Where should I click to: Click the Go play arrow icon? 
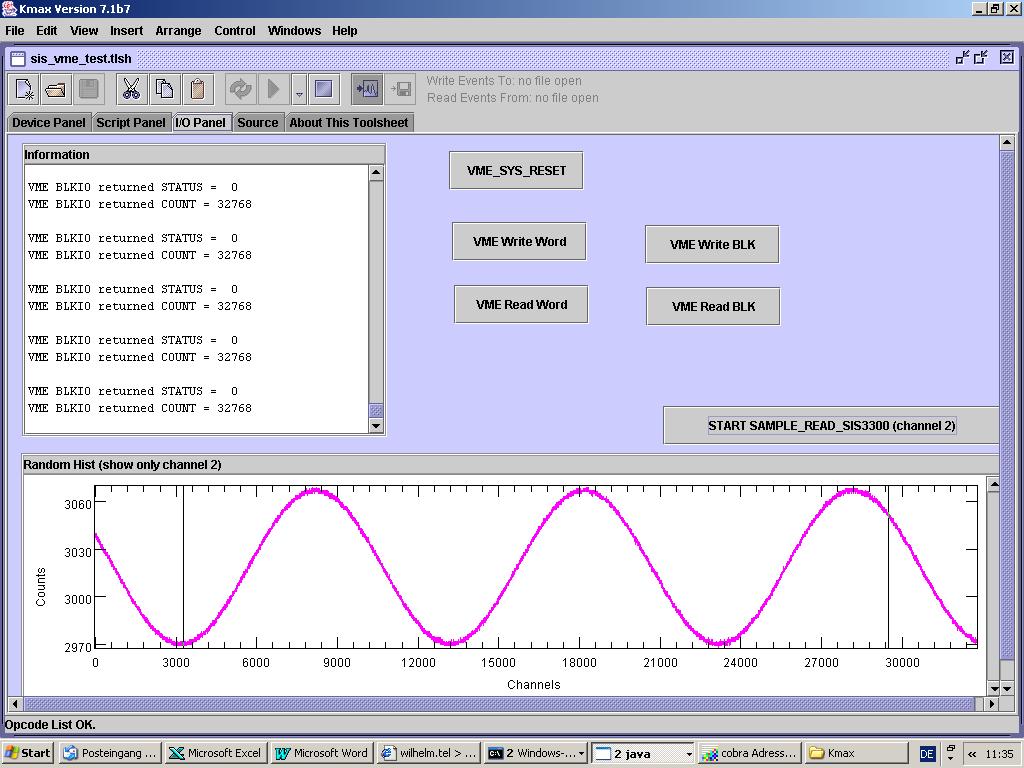pos(274,89)
